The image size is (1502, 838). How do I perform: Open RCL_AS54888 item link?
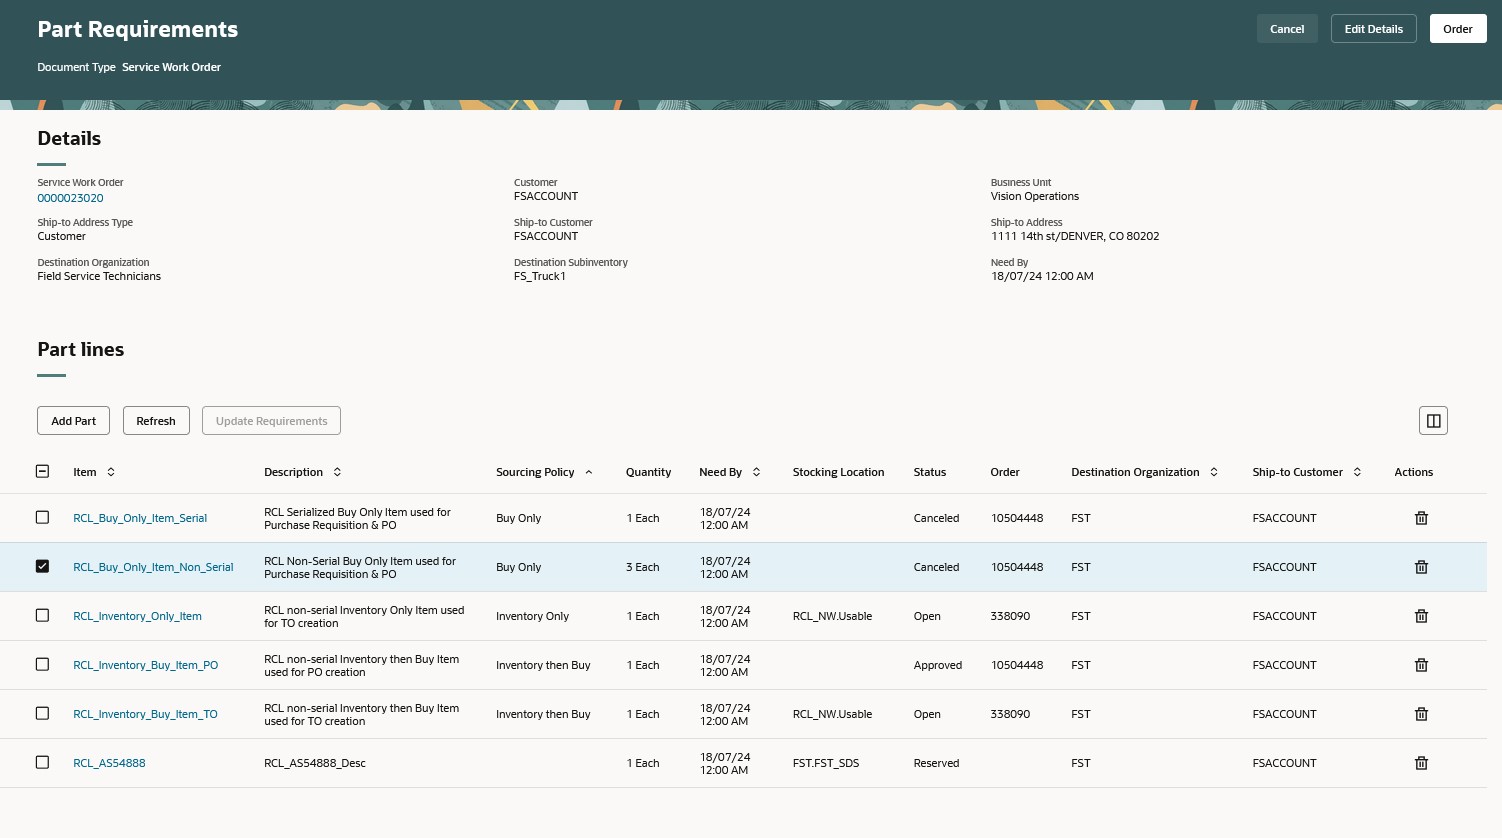coord(109,763)
